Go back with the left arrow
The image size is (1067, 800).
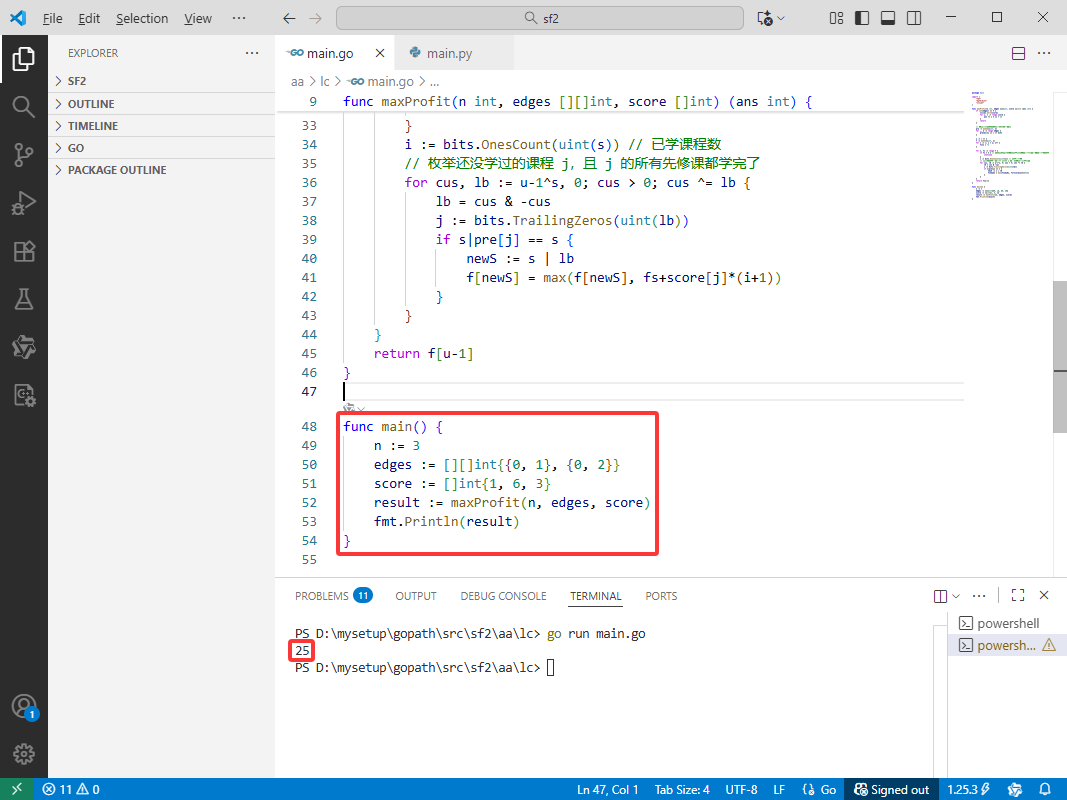[289, 18]
